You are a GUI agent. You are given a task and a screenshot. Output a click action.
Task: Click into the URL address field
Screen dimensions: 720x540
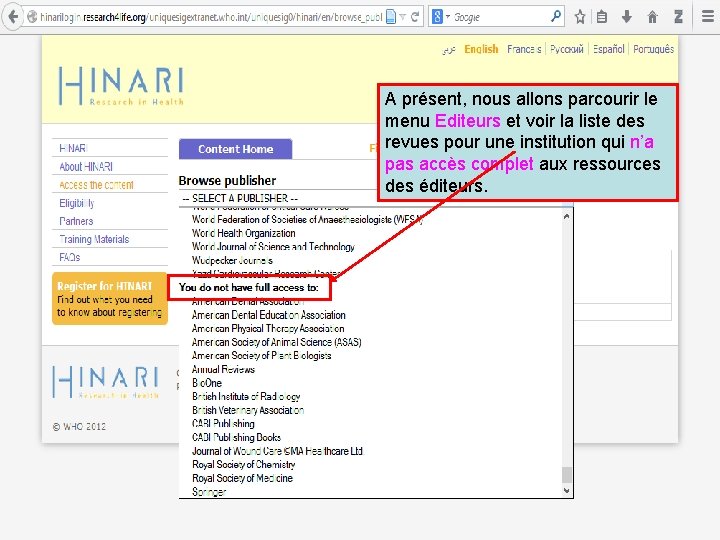(x=210, y=17)
